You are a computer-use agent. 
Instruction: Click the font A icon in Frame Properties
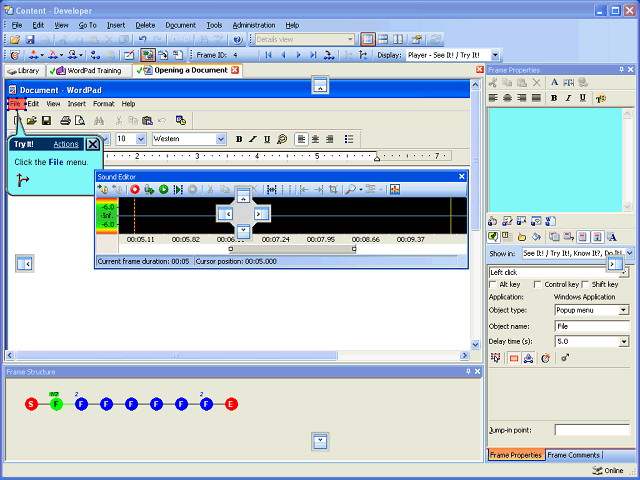tap(554, 82)
